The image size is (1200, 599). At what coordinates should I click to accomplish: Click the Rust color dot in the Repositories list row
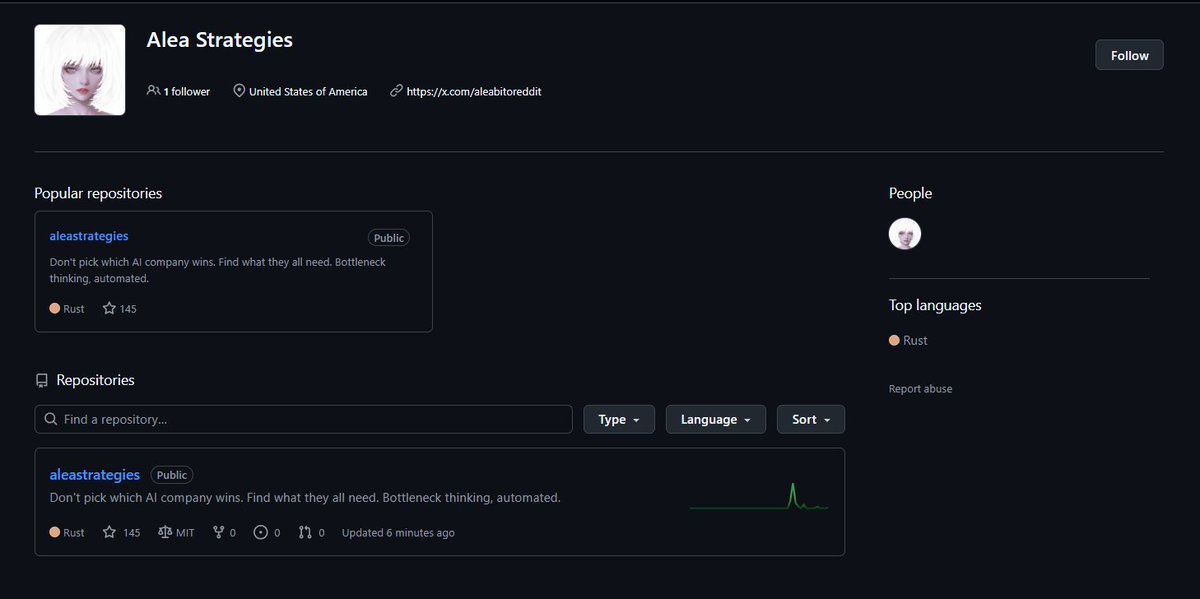click(55, 533)
